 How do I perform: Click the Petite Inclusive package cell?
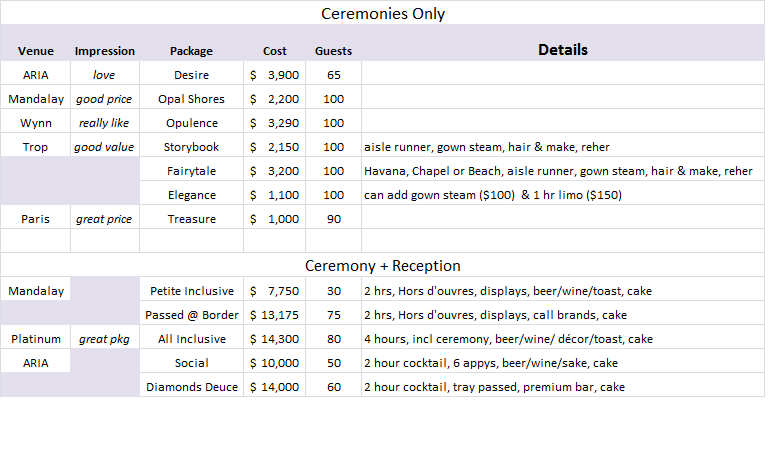pyautogui.click(x=192, y=291)
